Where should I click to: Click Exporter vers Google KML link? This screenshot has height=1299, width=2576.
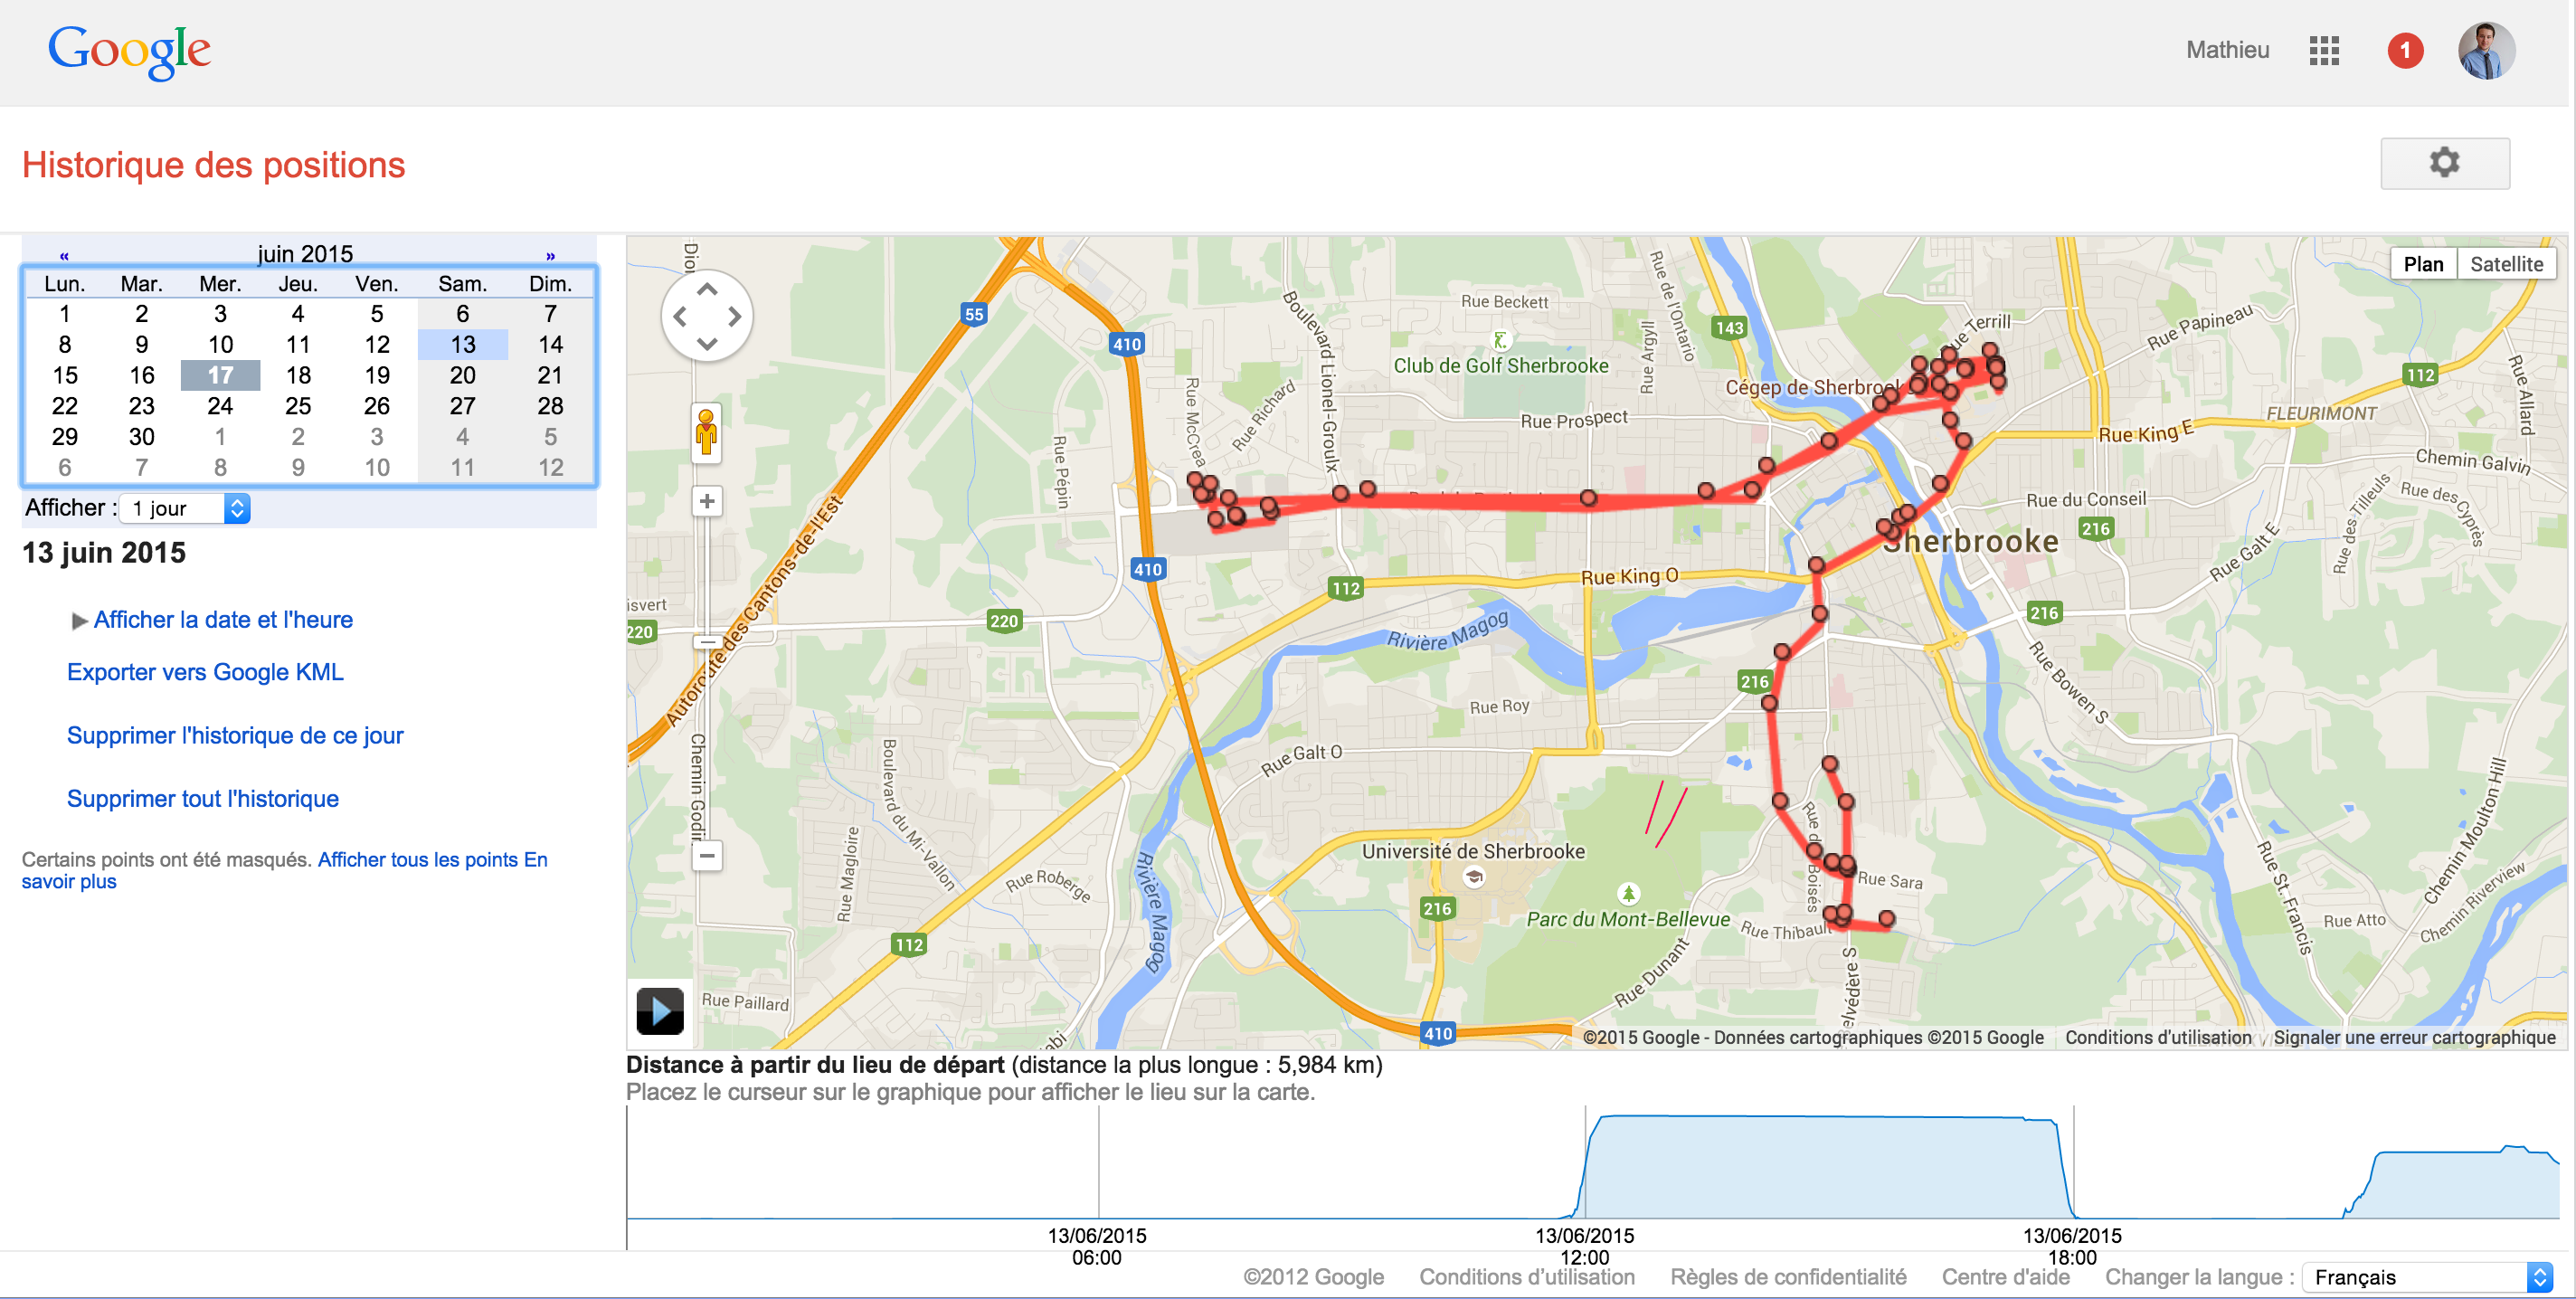209,671
